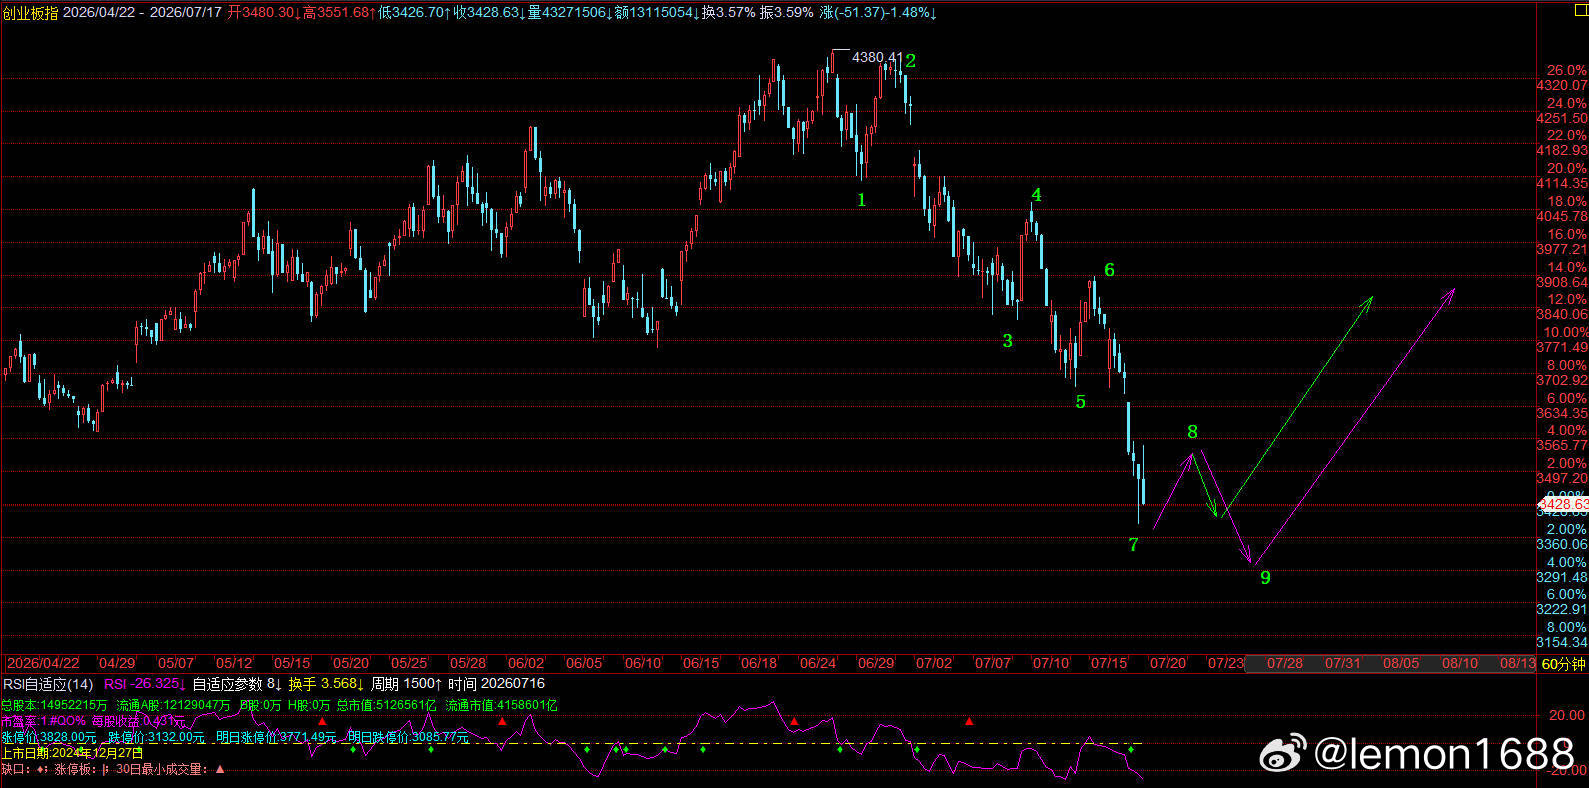Click wave label 7 at the chart low
Screen dimensions: 1589x788
click(x=1133, y=545)
